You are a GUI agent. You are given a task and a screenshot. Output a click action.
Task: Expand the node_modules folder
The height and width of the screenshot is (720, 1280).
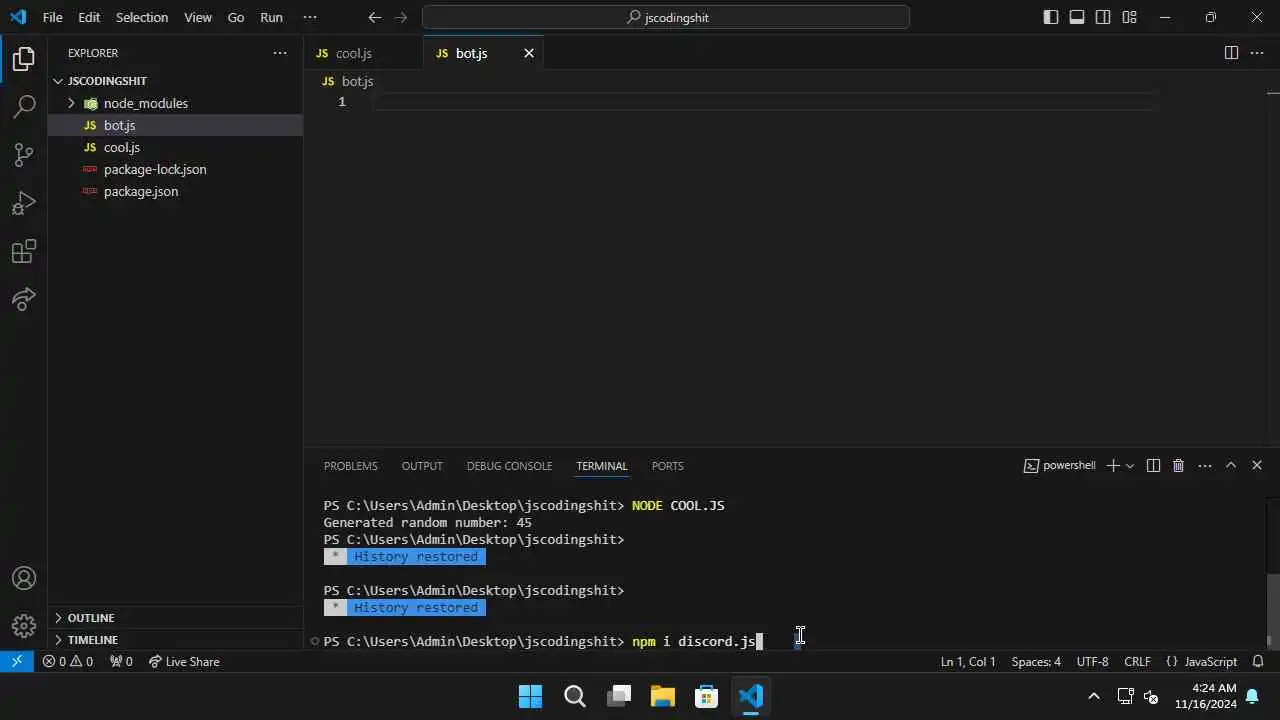click(x=71, y=103)
